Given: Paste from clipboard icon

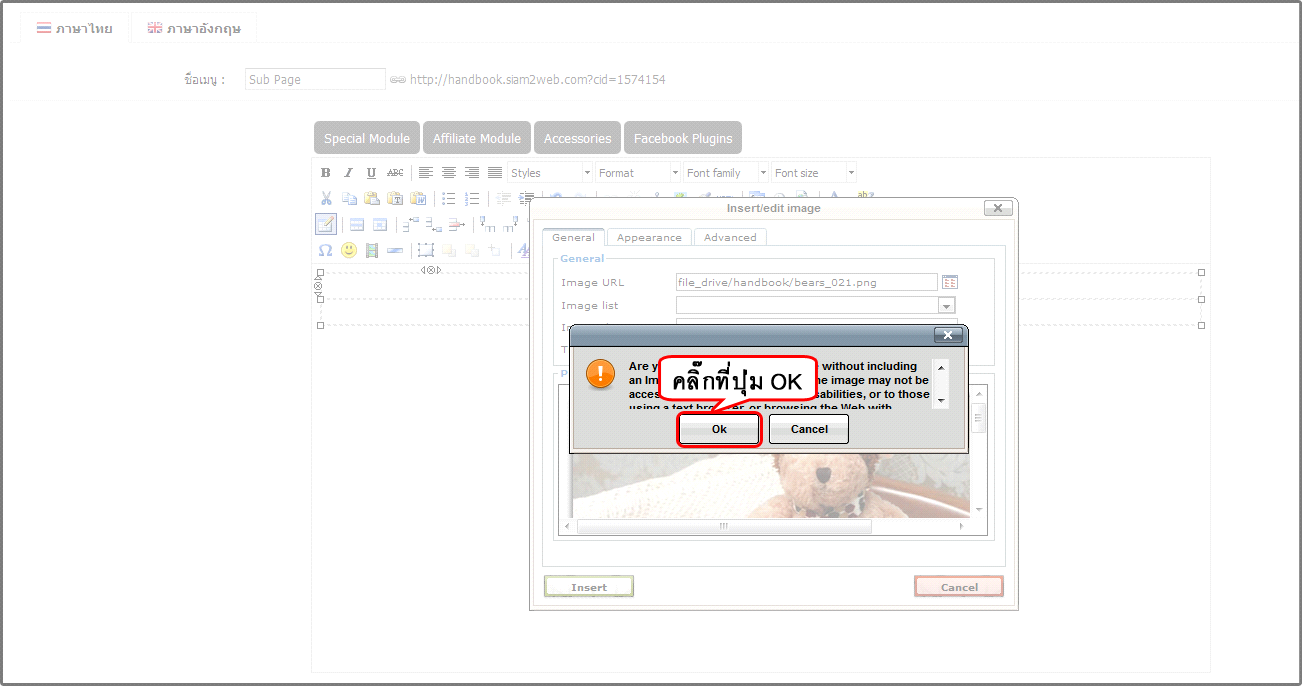Looking at the screenshot, I should 372,199.
